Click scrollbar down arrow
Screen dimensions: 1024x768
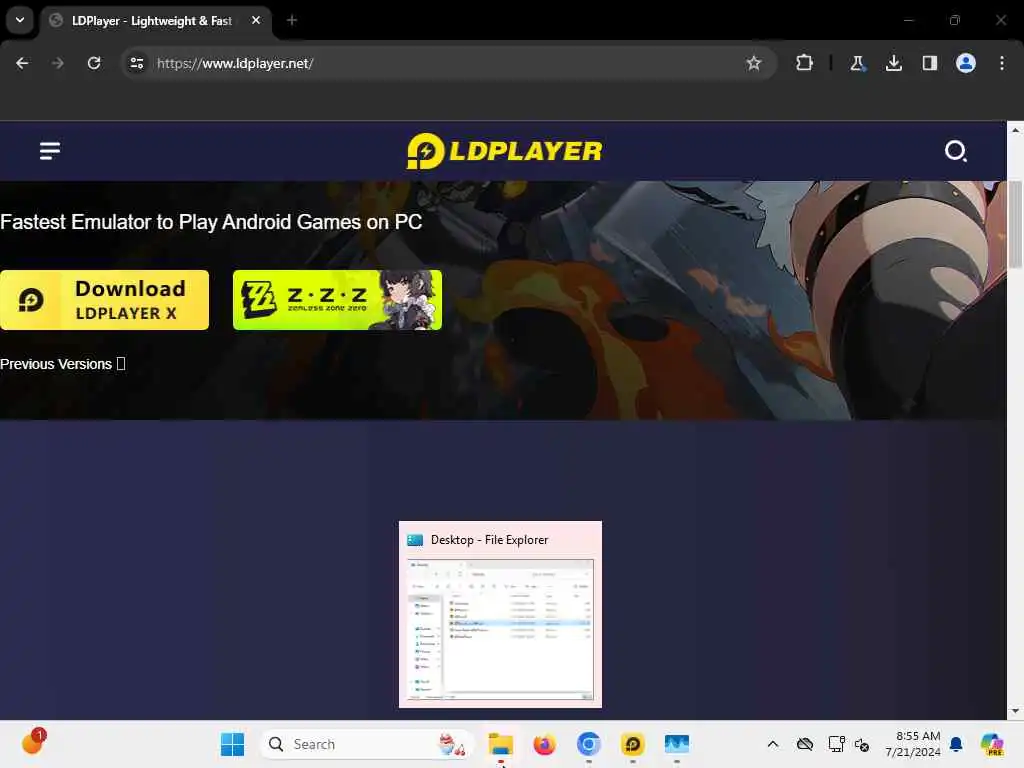click(x=1015, y=711)
